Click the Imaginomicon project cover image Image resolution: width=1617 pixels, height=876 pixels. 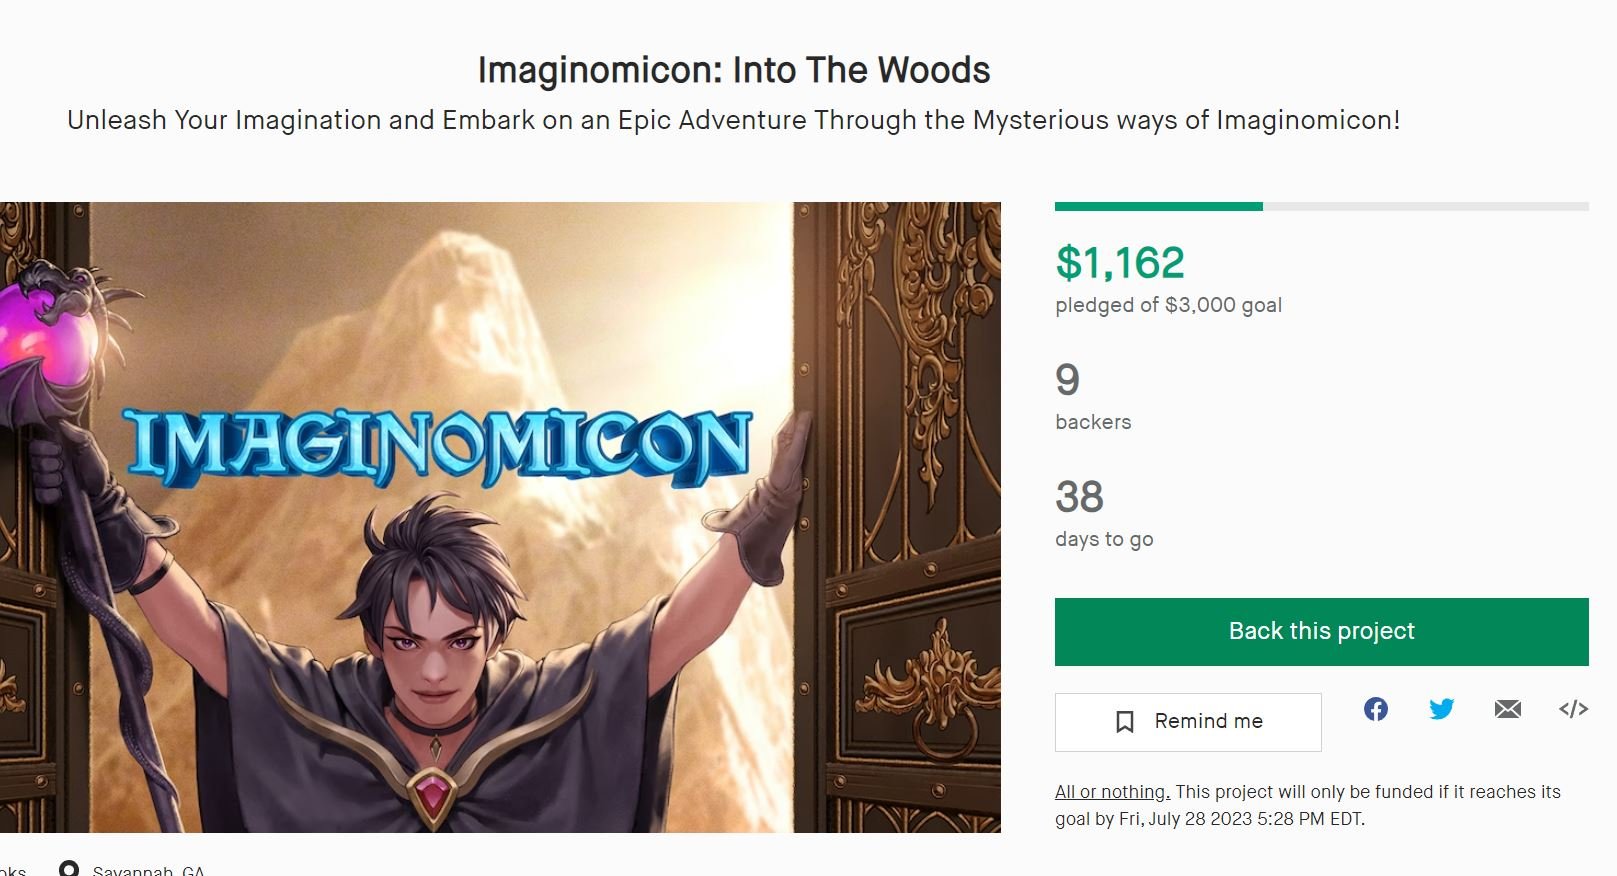click(x=500, y=517)
